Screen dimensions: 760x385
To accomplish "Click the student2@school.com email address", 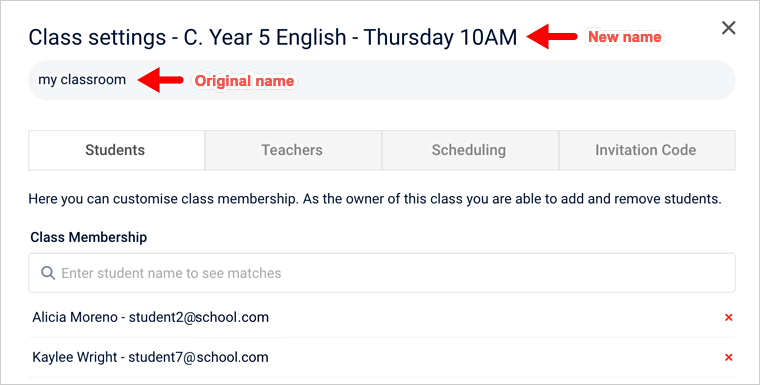I will coord(199,318).
